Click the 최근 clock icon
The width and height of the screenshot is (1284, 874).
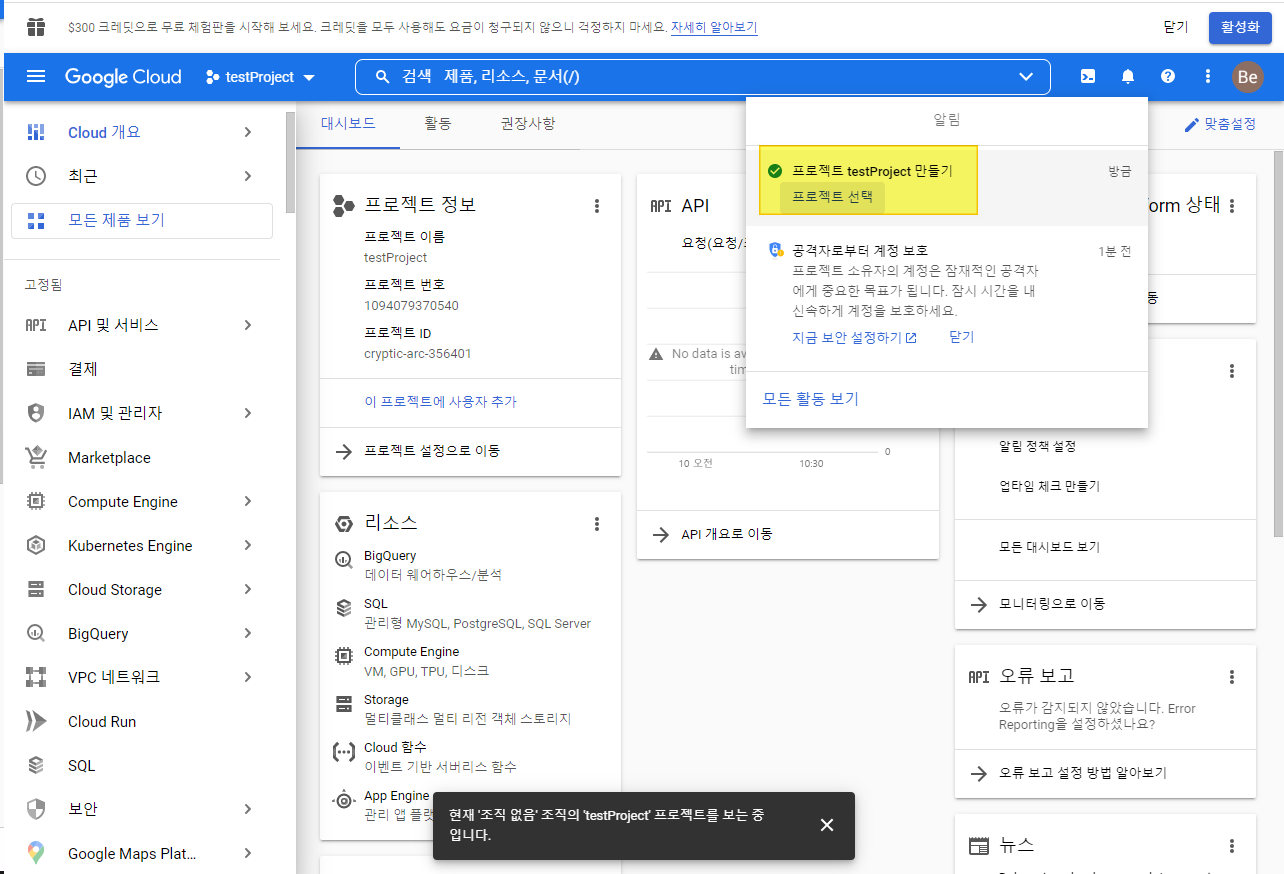coord(36,176)
